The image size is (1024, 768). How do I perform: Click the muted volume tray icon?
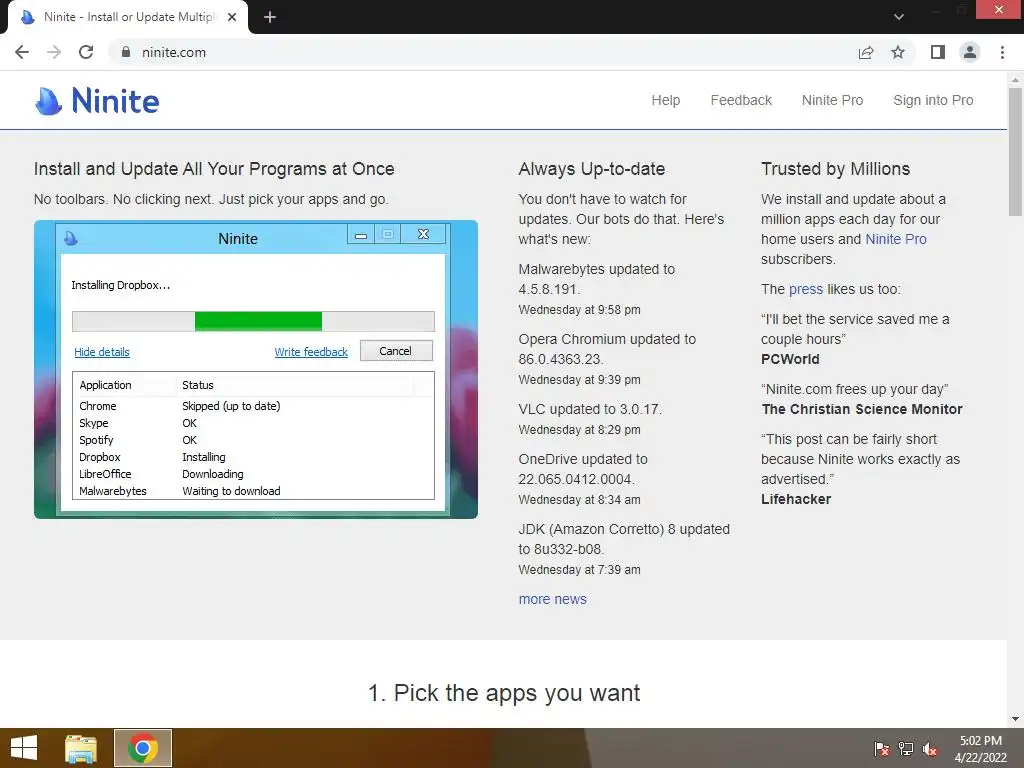point(930,748)
